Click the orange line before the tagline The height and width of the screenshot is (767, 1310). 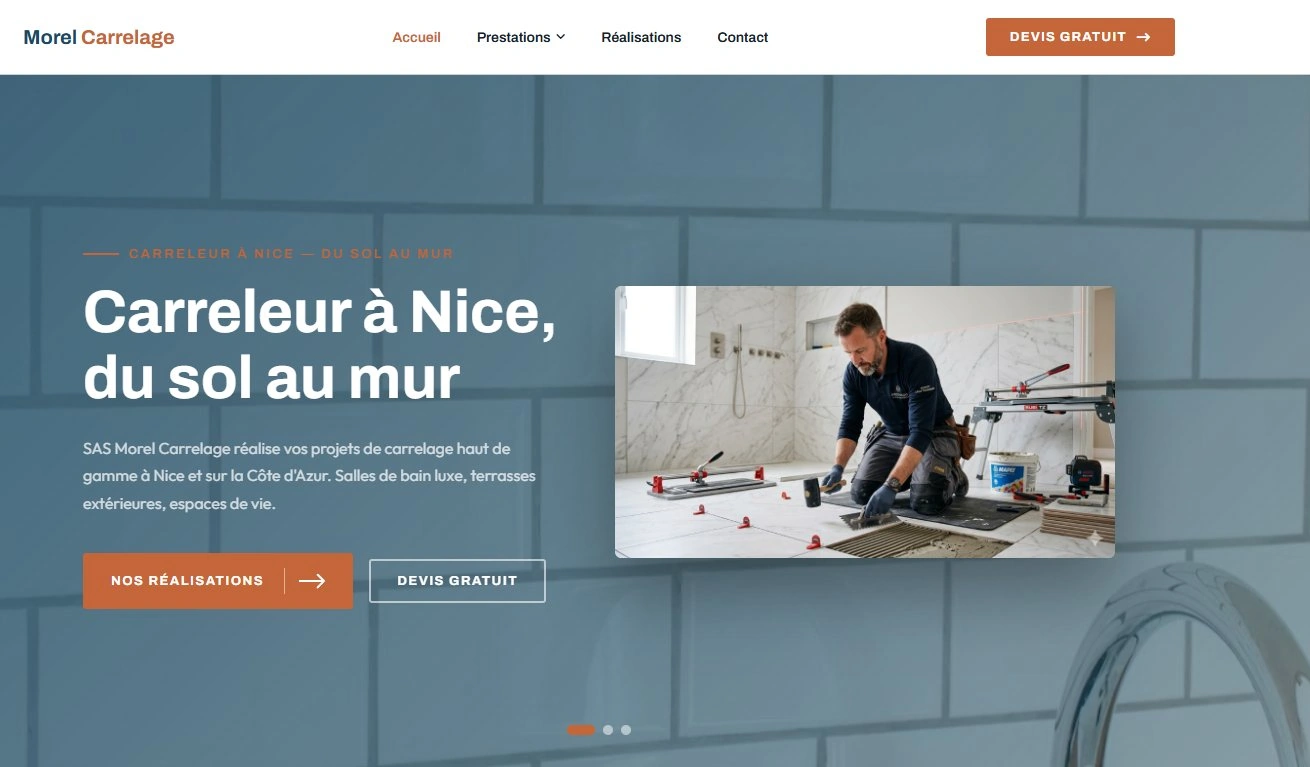click(x=101, y=254)
